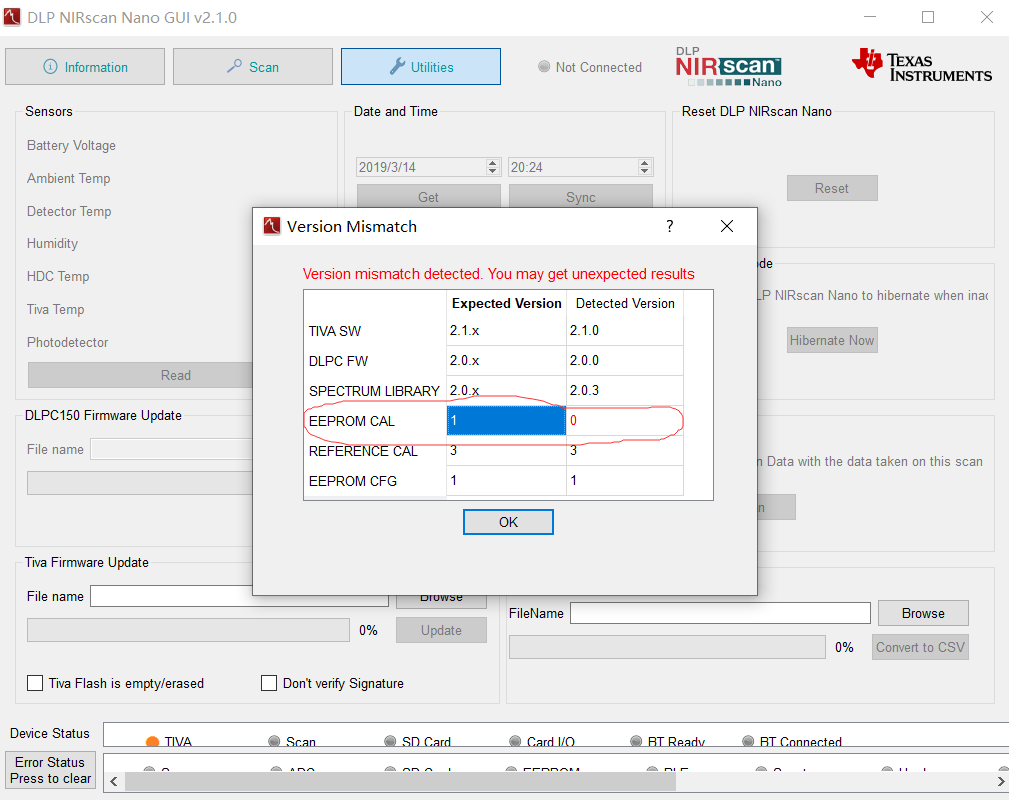Screen dimensions: 1009x800
Task: Click the Get date and time button
Action: click(x=429, y=196)
